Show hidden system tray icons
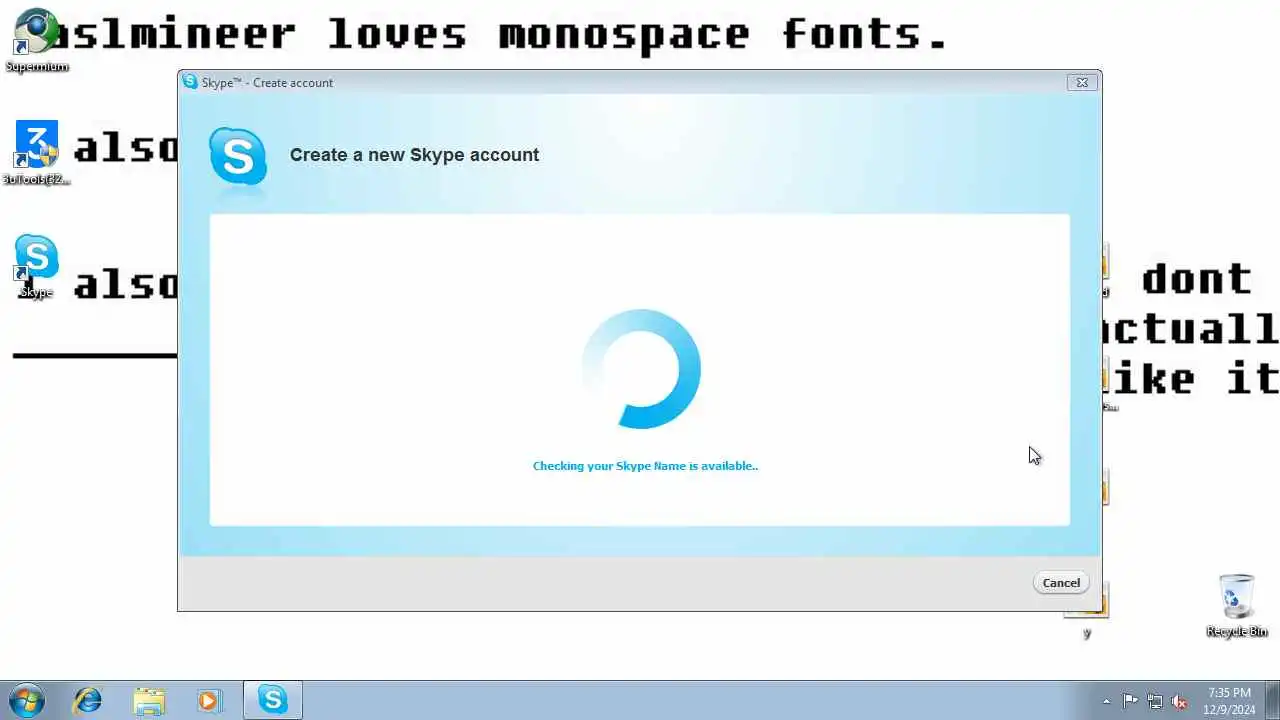Image resolution: width=1280 pixels, height=720 pixels. [x=1106, y=701]
